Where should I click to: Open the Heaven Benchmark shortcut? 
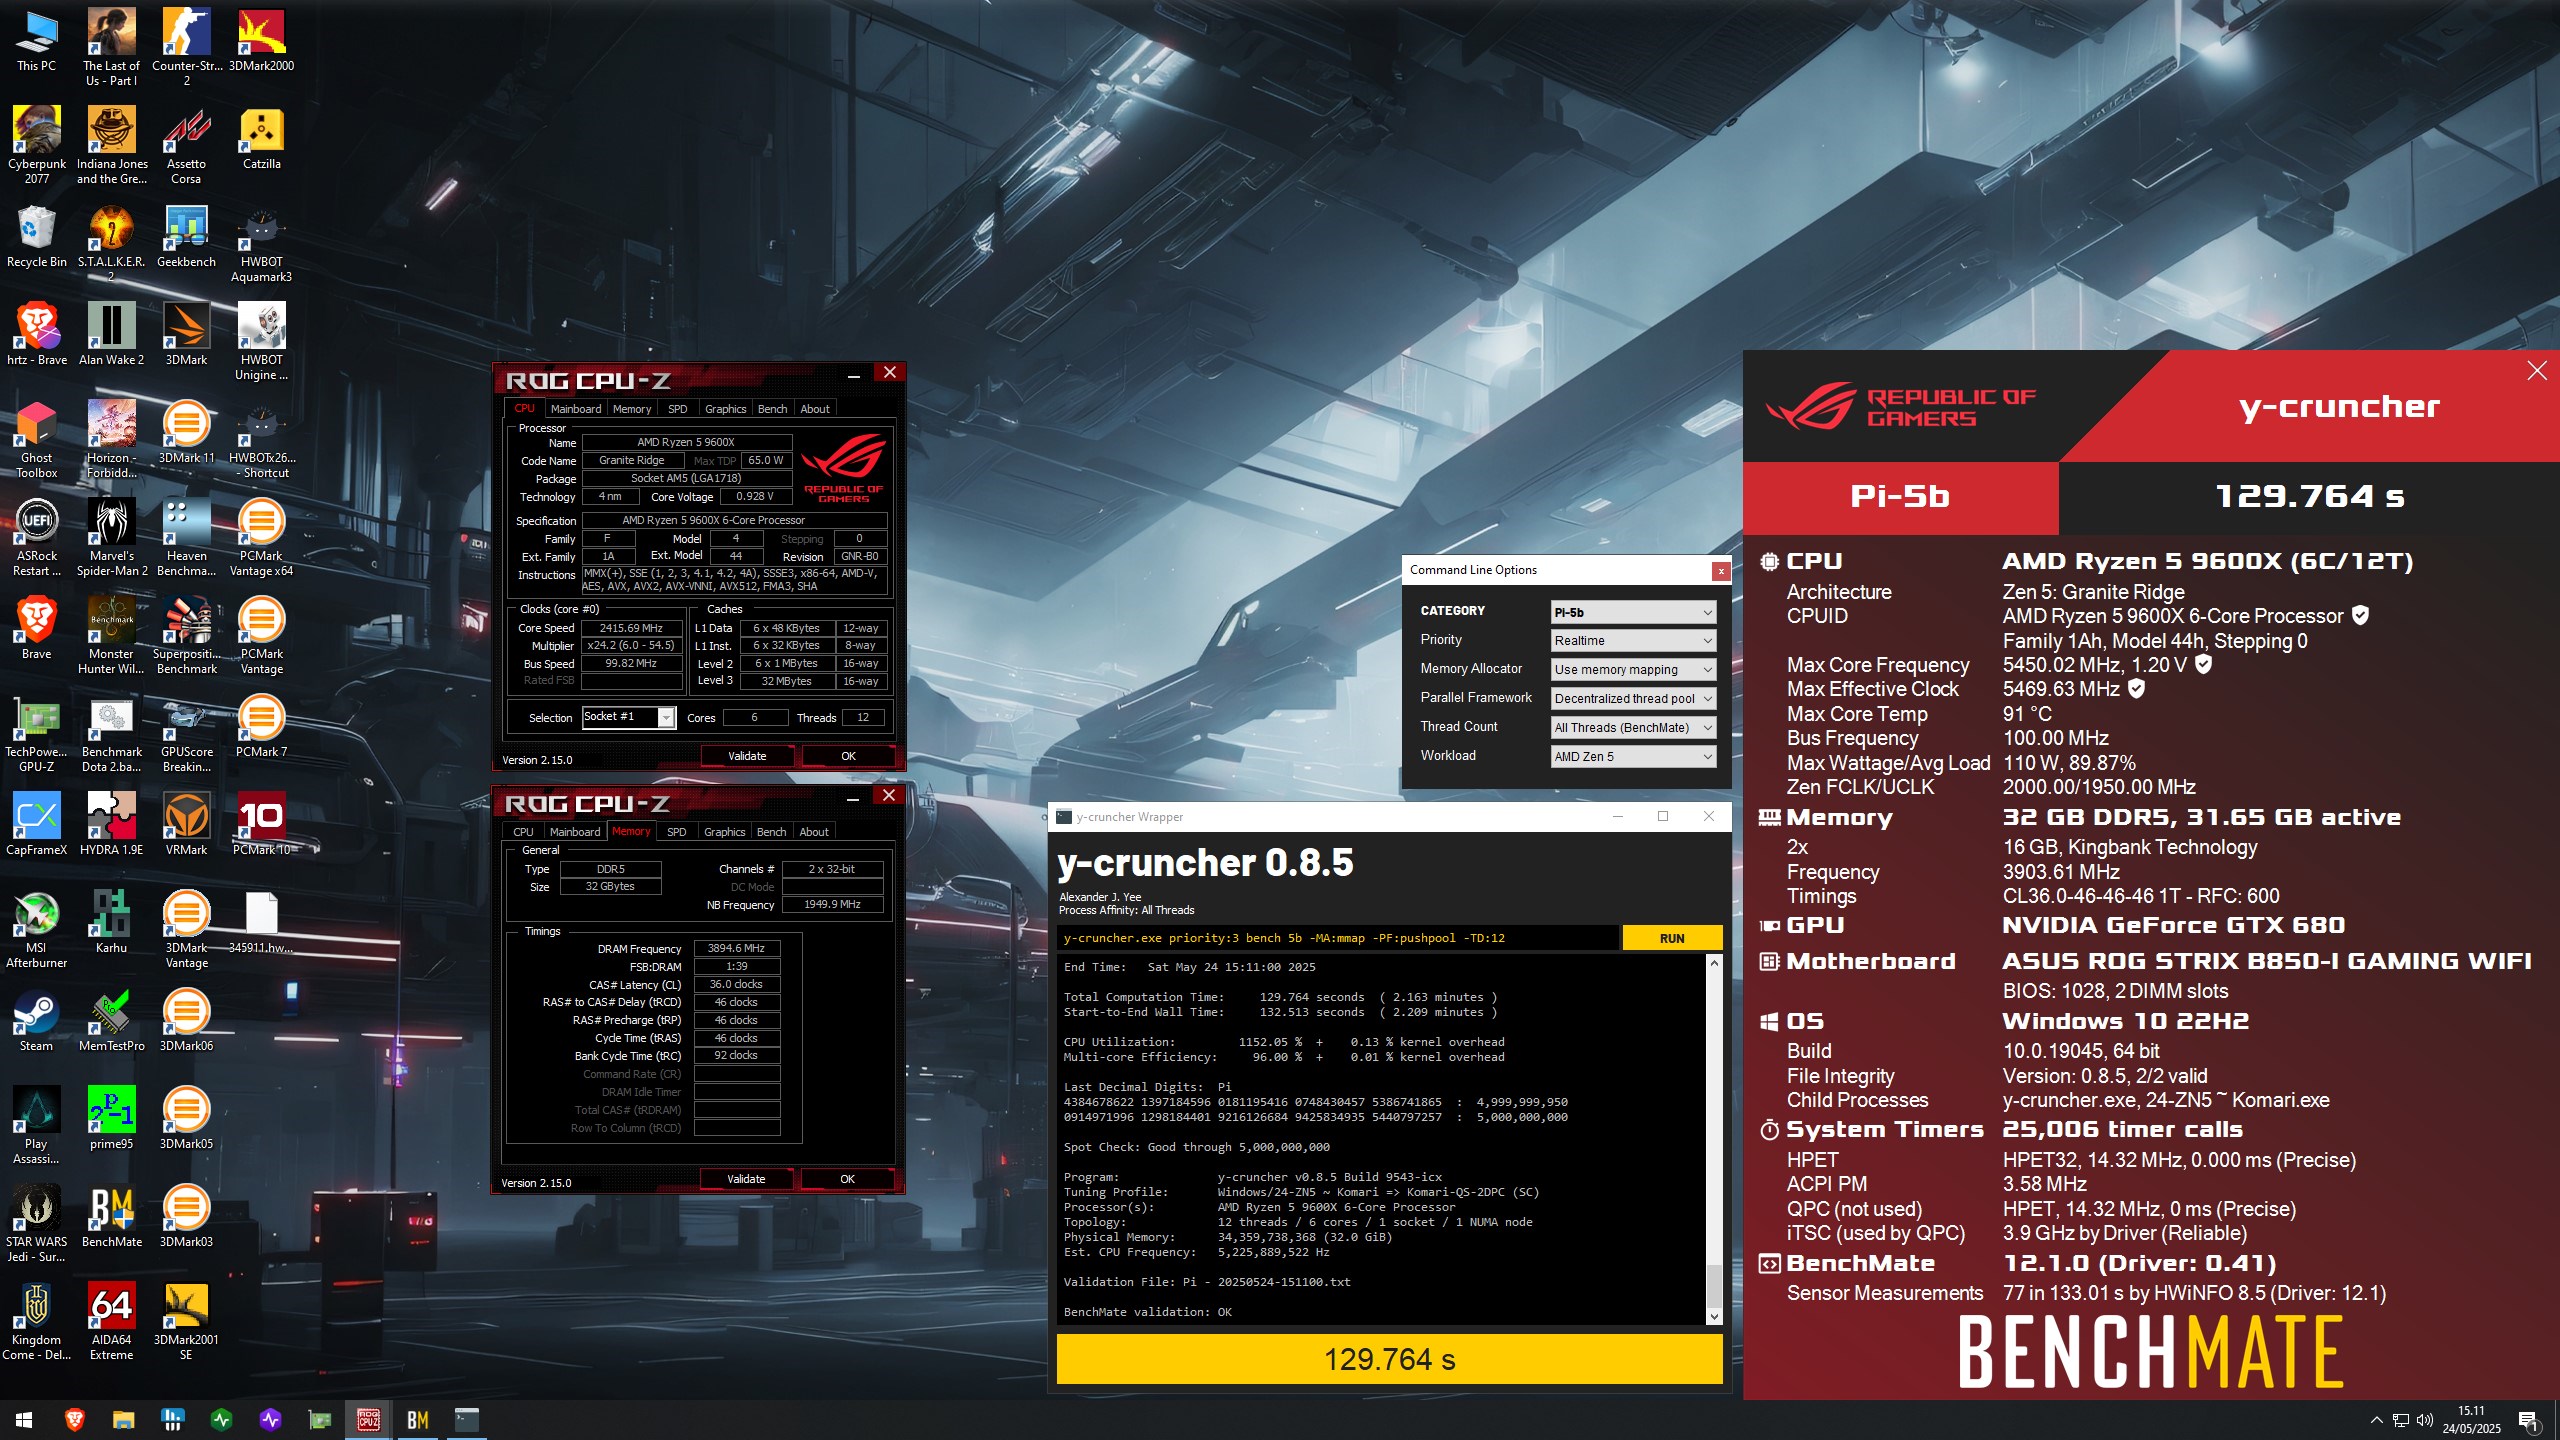[x=186, y=537]
